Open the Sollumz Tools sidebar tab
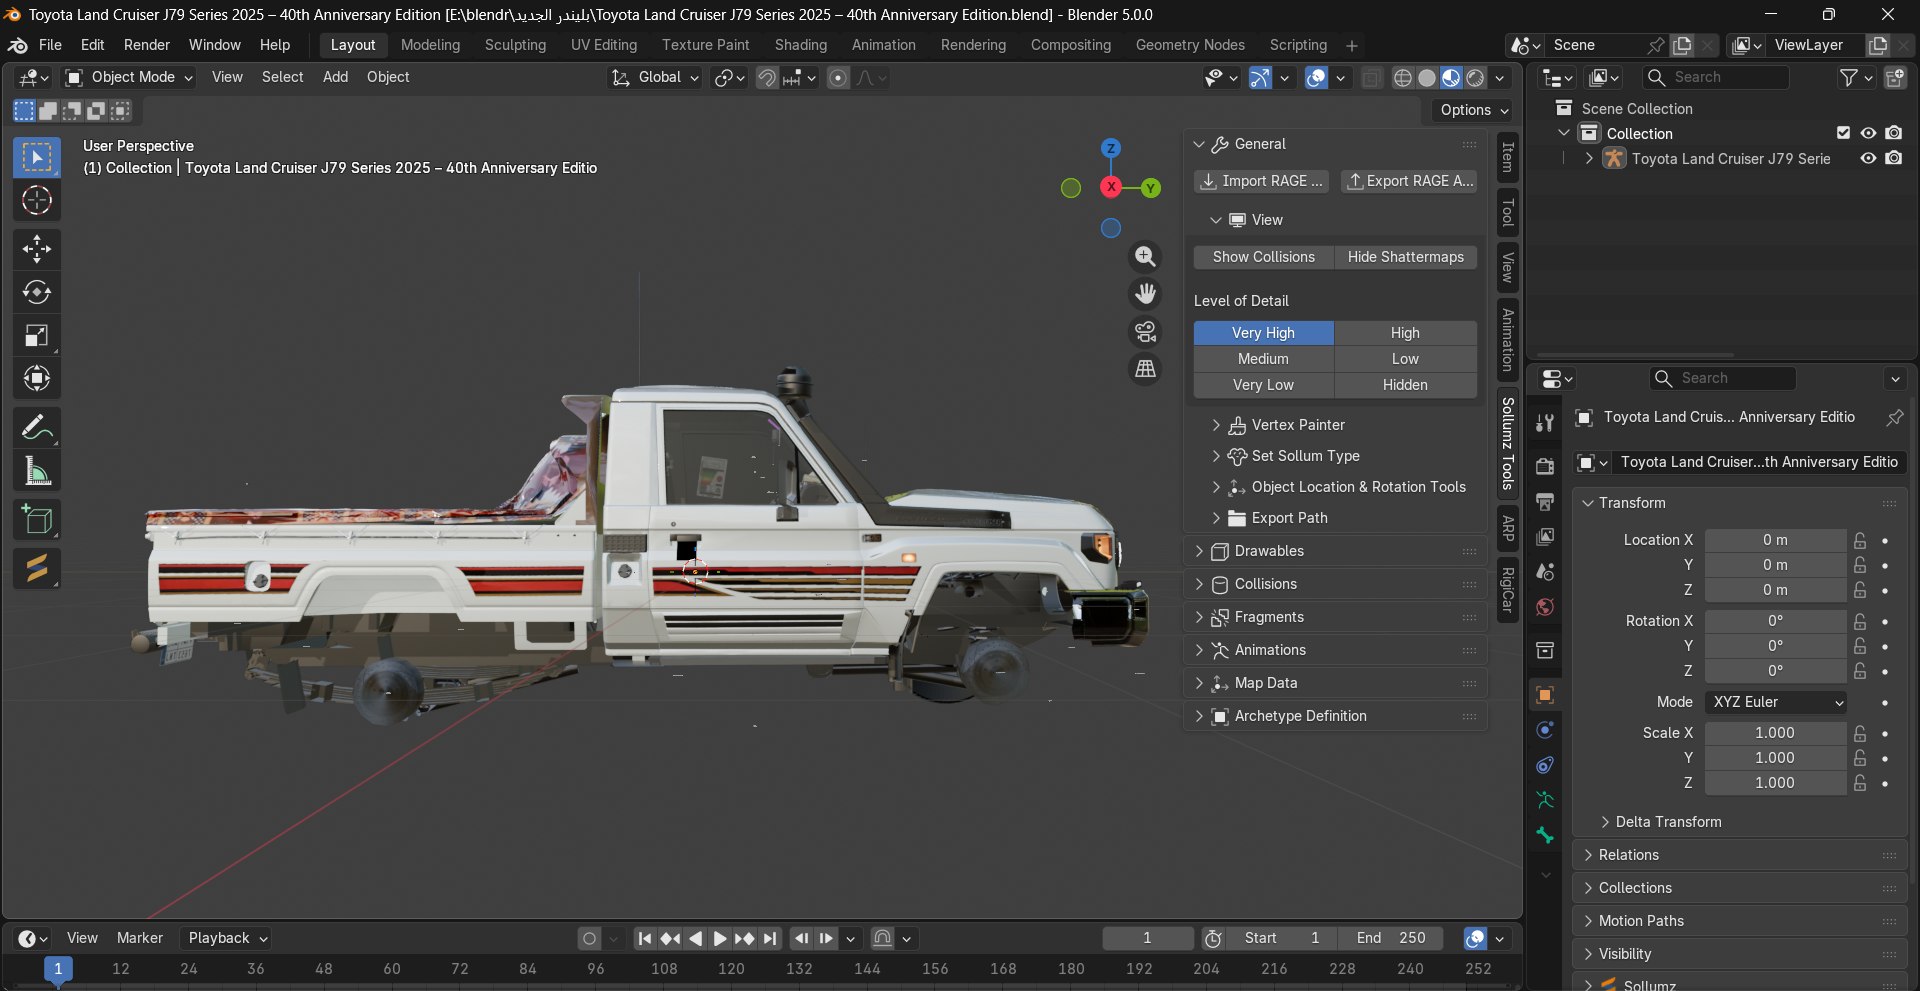Viewport: 1920px width, 991px height. coord(1508,443)
